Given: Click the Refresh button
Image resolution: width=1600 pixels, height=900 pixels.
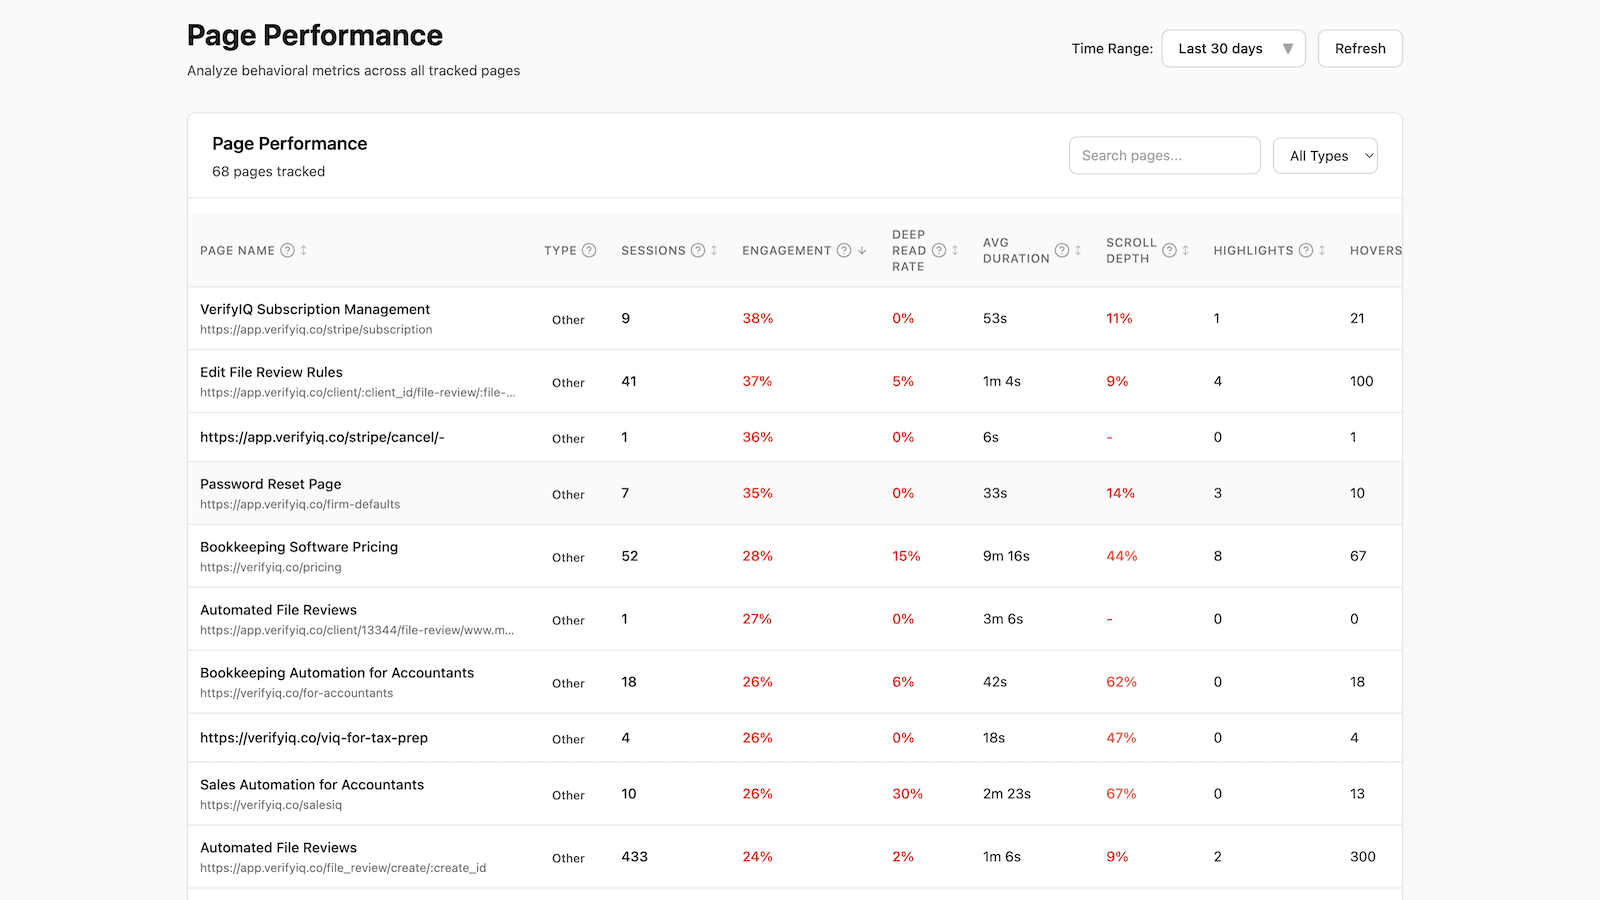Looking at the screenshot, I should click(x=1360, y=47).
